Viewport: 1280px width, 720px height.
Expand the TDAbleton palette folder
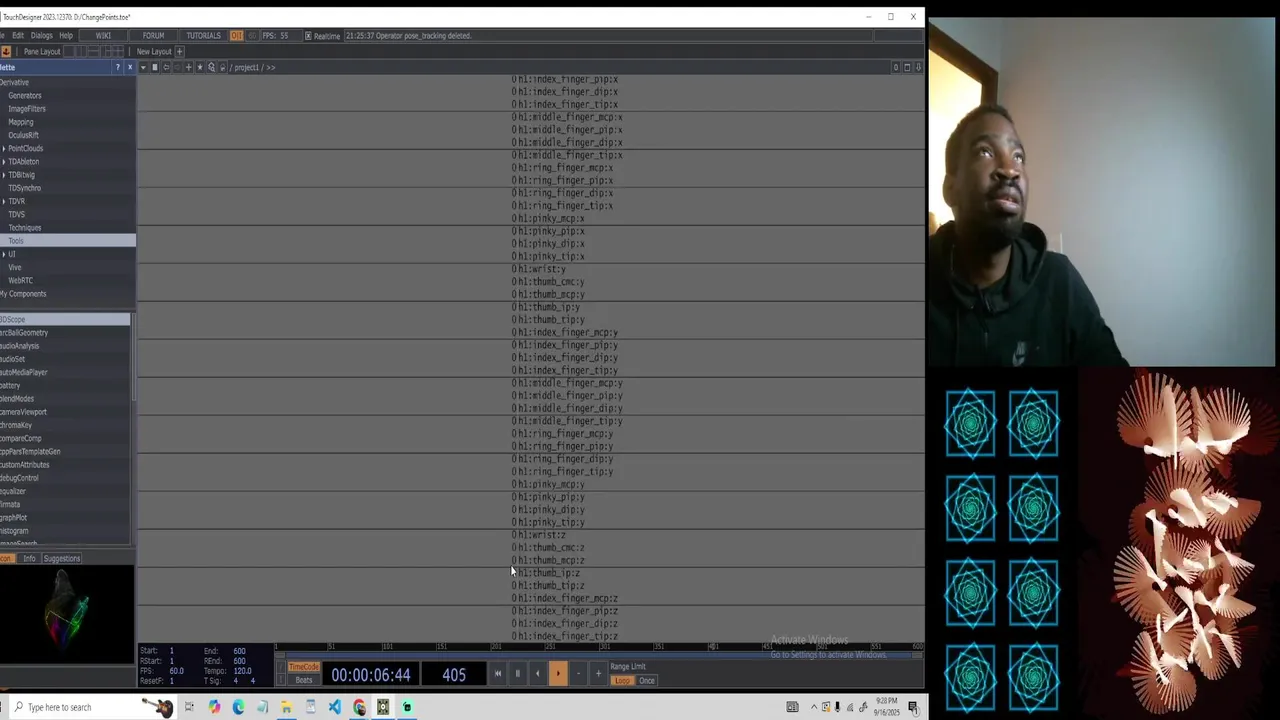[x=4, y=161]
